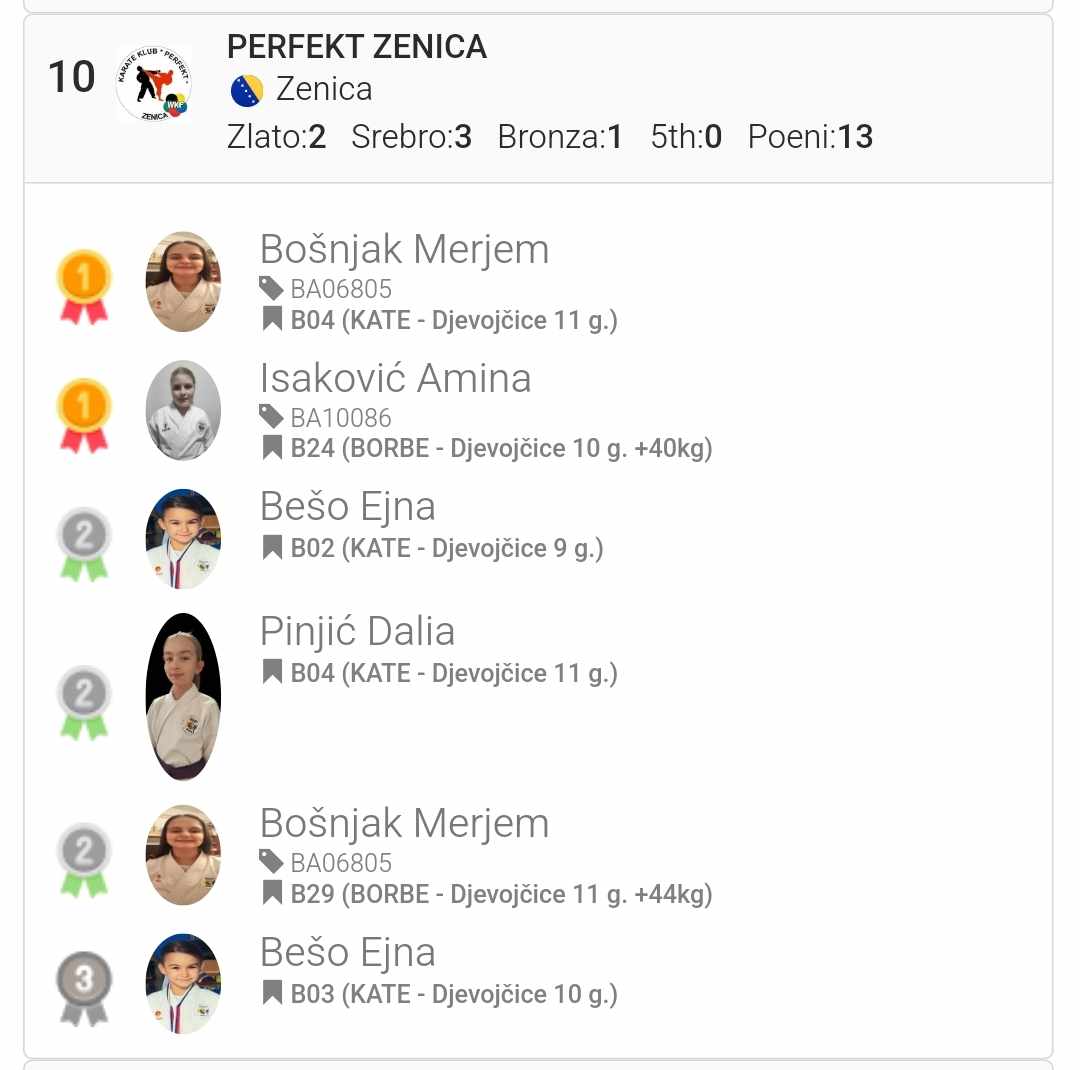1080x1070 pixels.
Task: Click Isaković Amina's grayscale profile photo
Action: [x=183, y=411]
